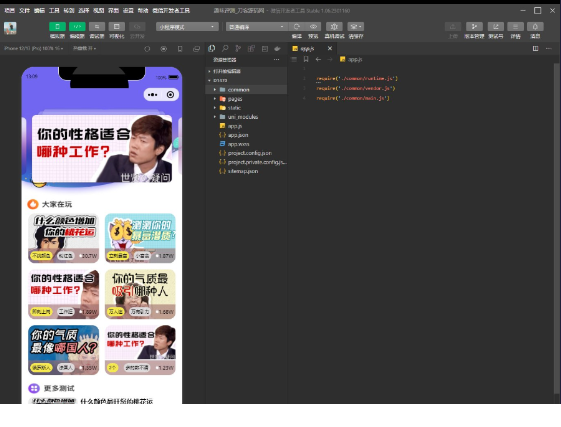Click the real device debugging icon
561x427 pixels.
click(x=334, y=26)
